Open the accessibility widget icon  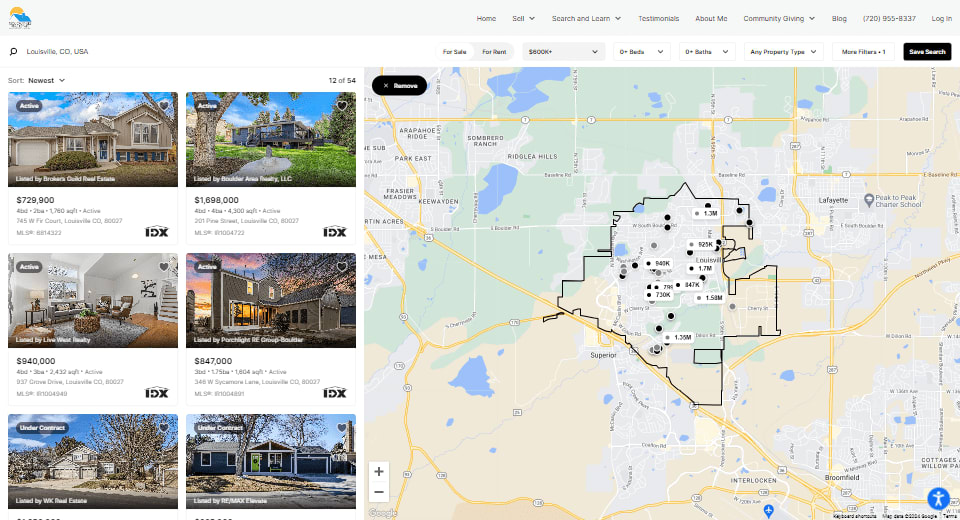click(938, 499)
